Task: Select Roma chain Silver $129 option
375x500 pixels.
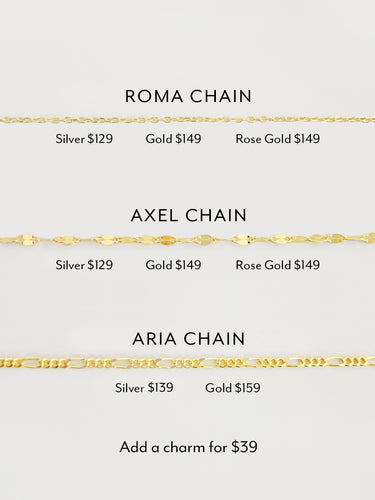Action: 84,139
